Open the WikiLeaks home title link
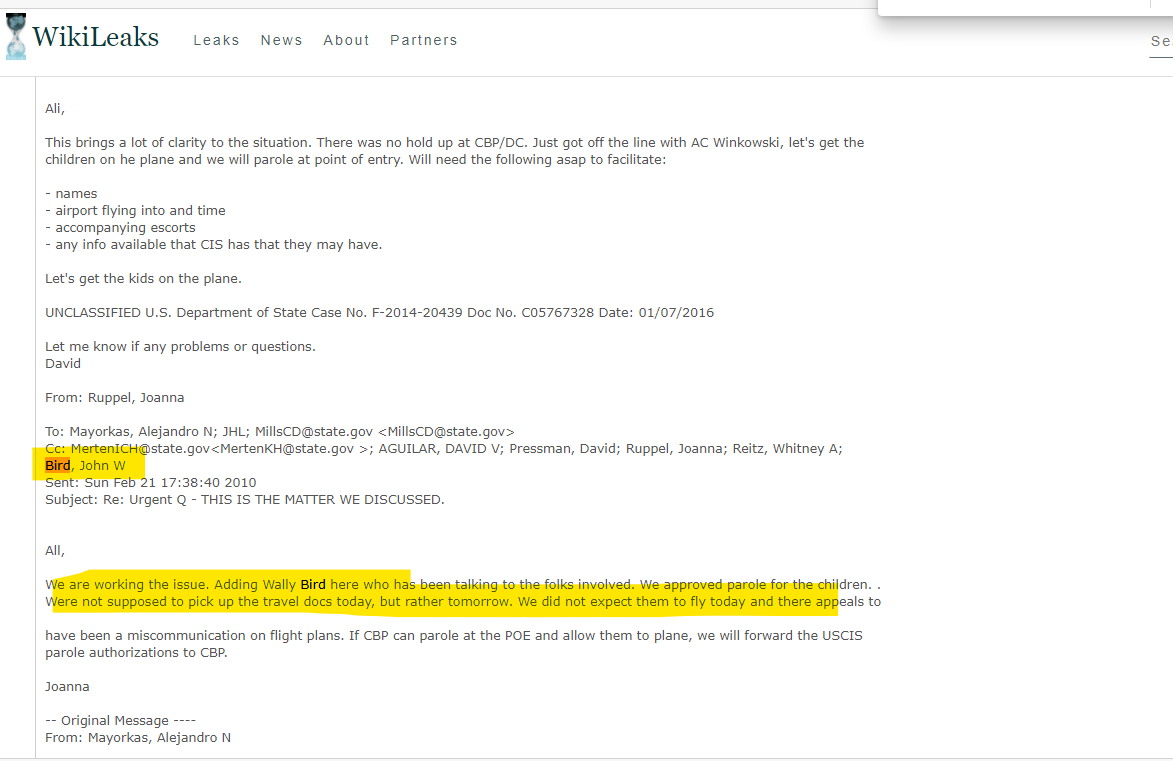Image resolution: width=1173 pixels, height=761 pixels. pyautogui.click(x=95, y=37)
